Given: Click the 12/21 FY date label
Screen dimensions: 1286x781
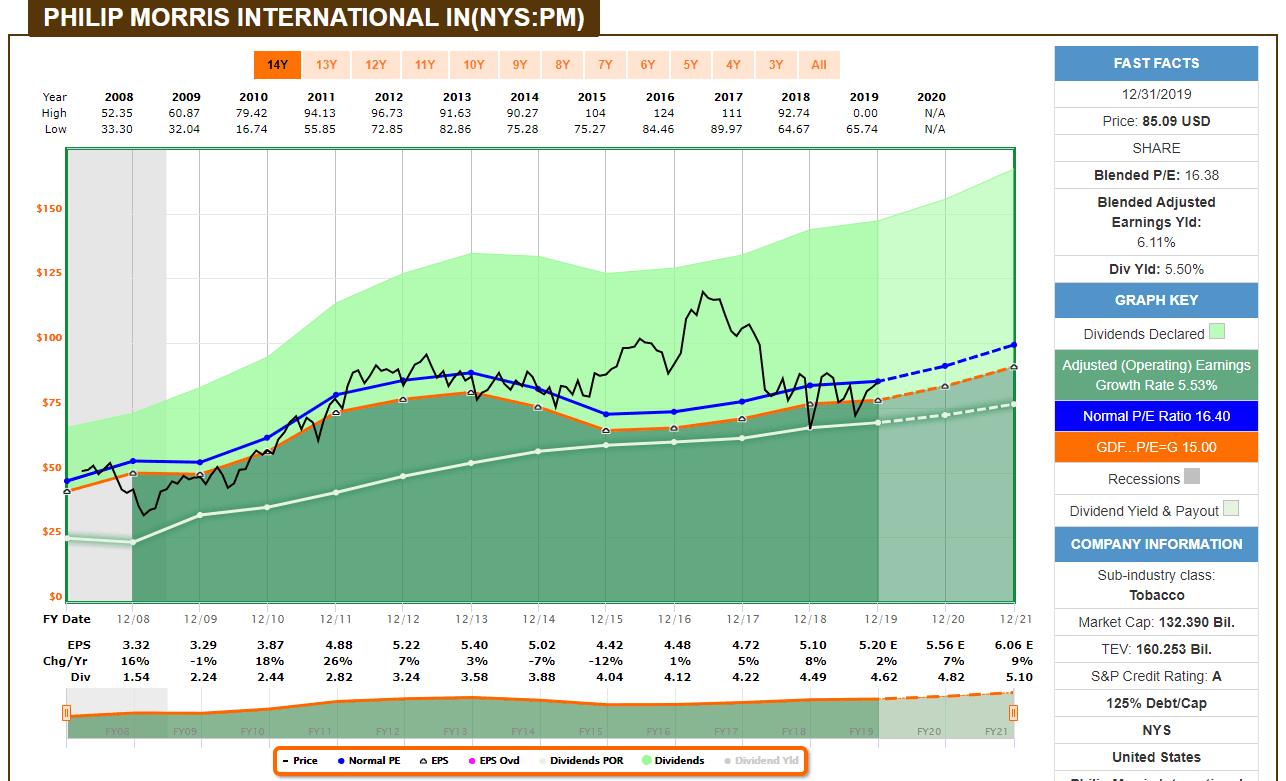Looking at the screenshot, I should (x=1014, y=619).
